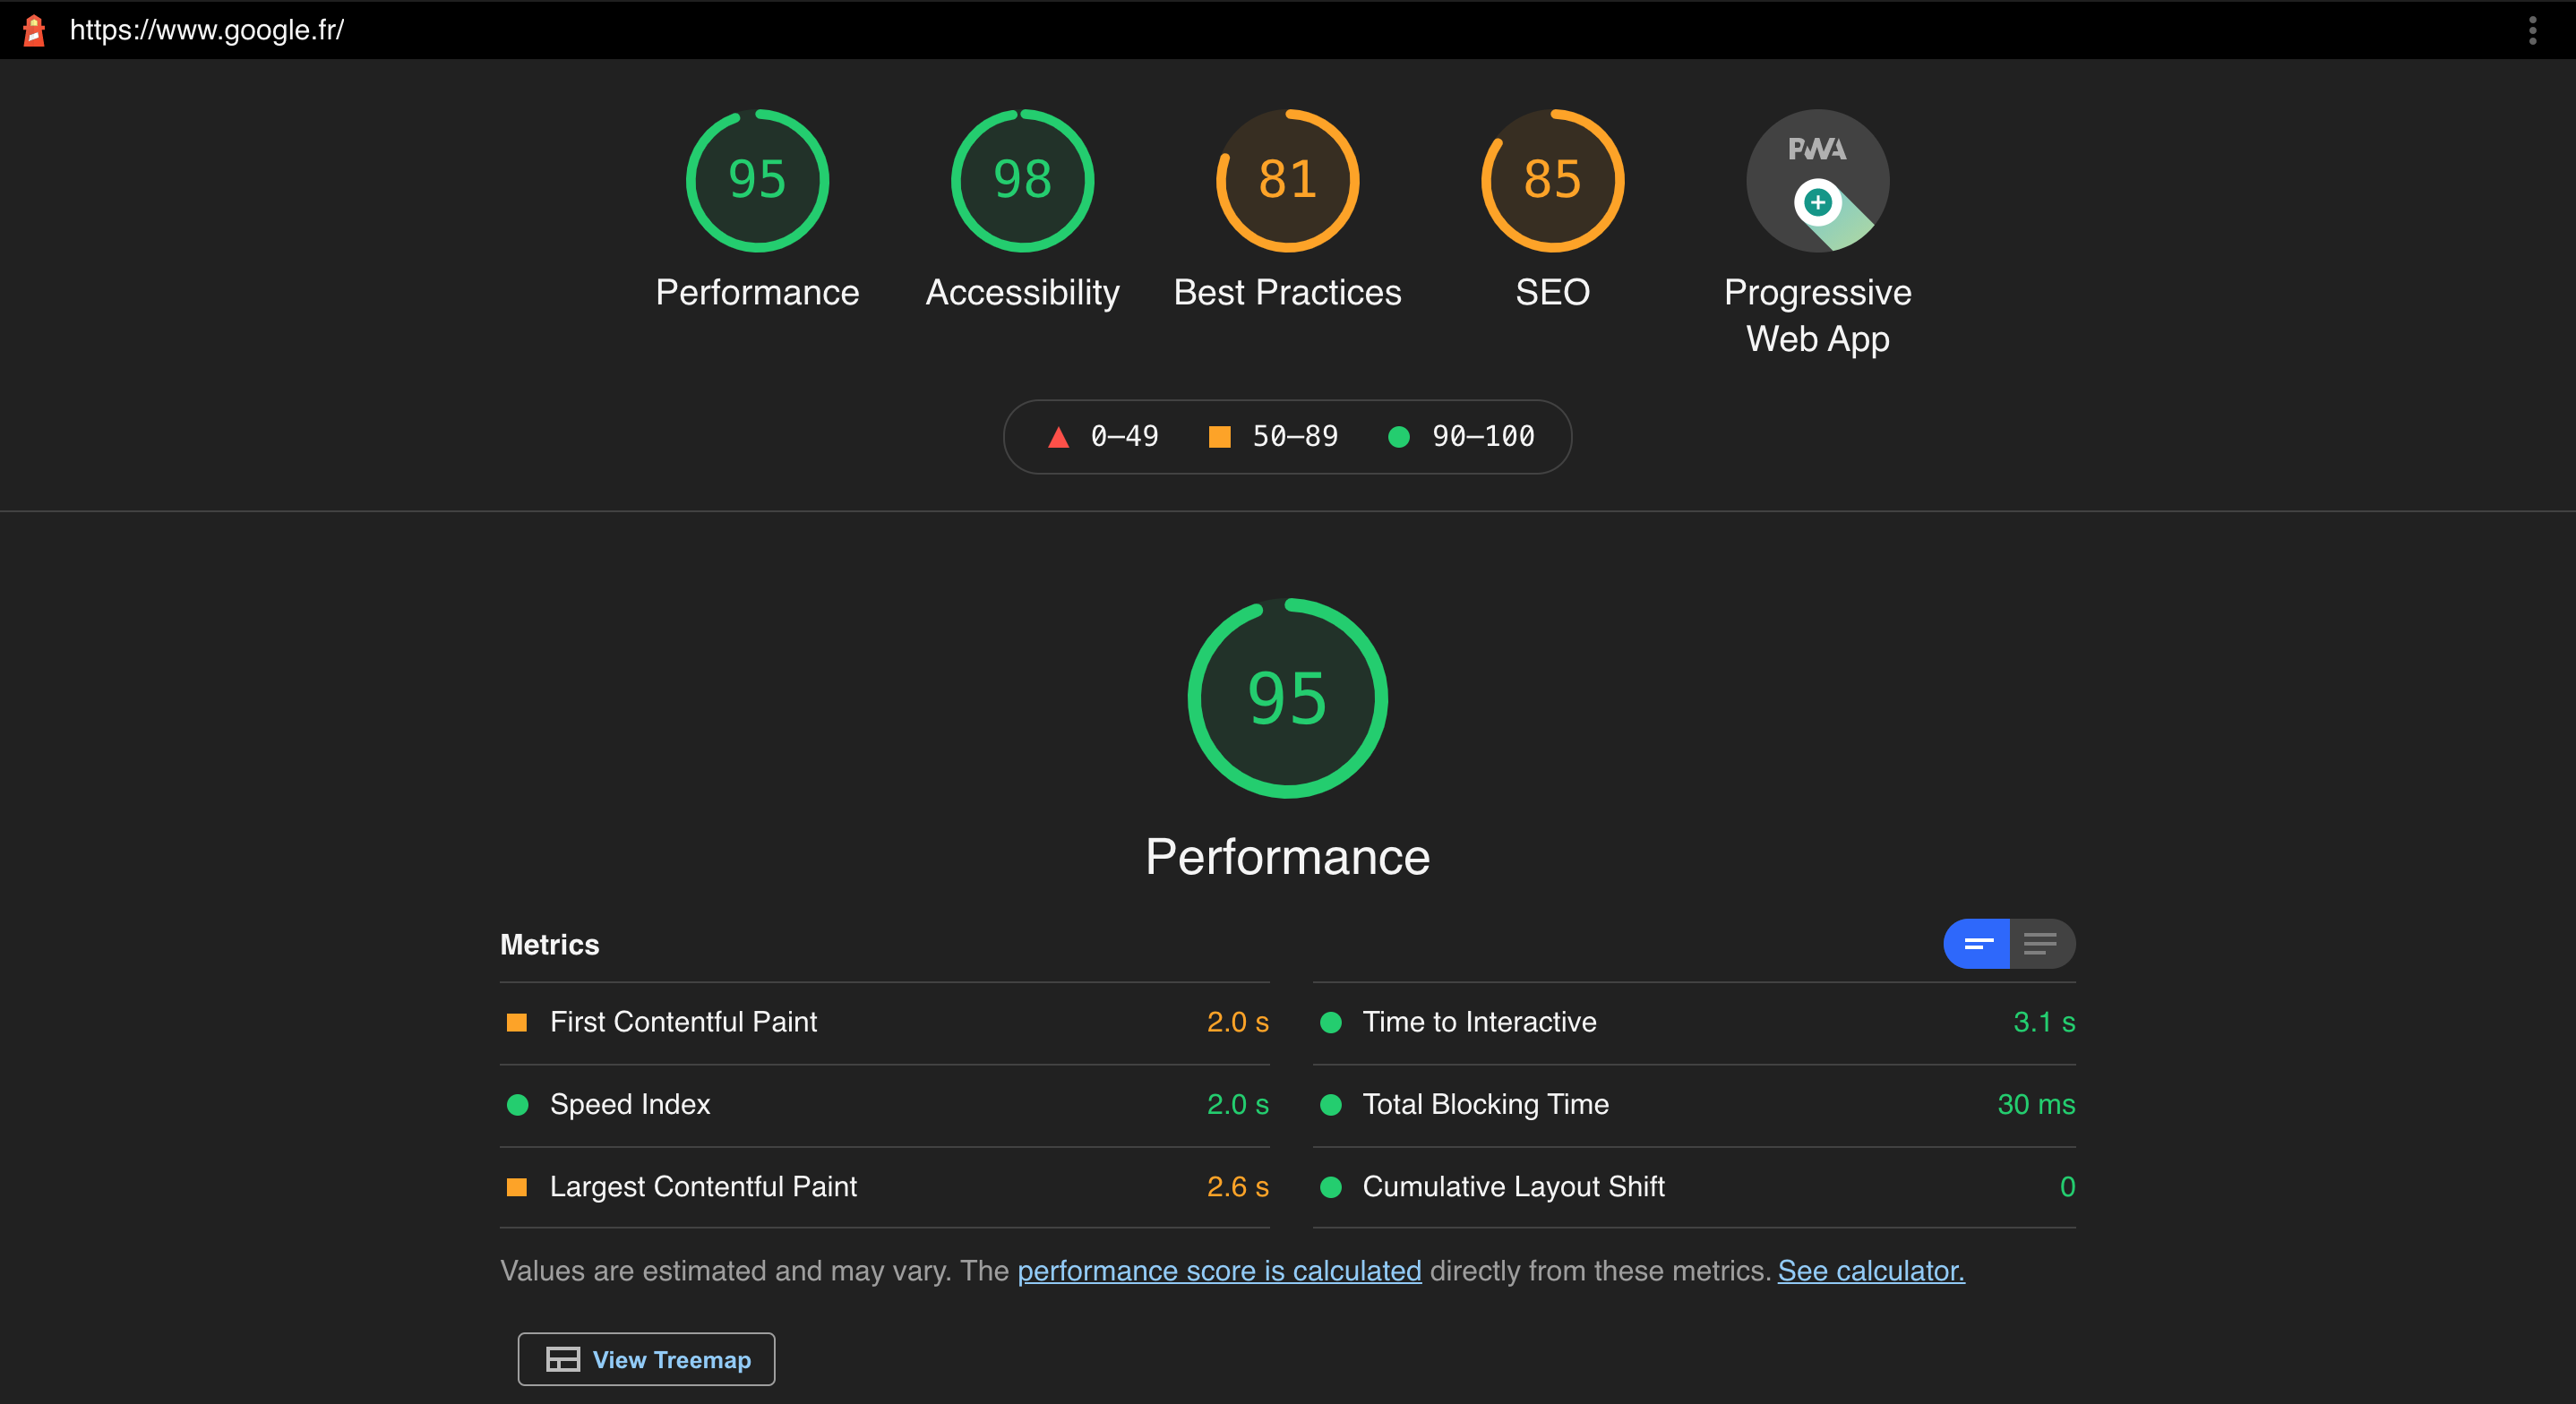Screen dimensions: 2576x1404
Task: Expand the Cumulative Layout Shift metric
Action: point(1694,1187)
